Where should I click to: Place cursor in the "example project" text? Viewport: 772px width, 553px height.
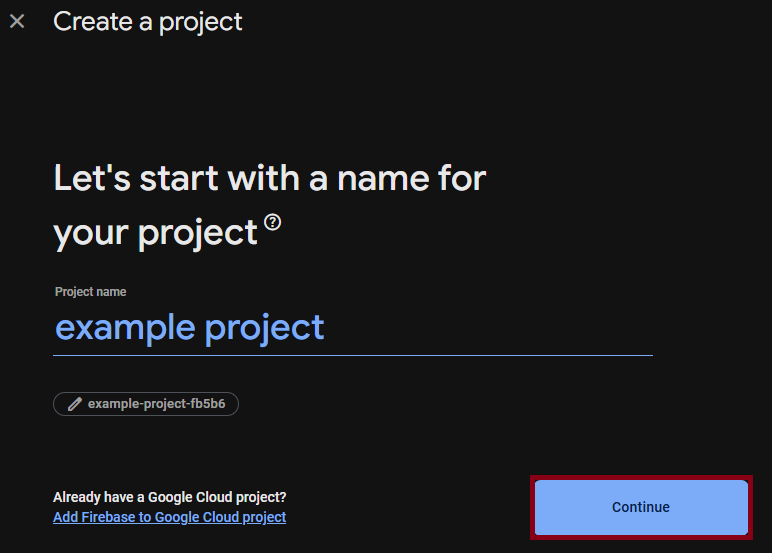click(x=190, y=328)
